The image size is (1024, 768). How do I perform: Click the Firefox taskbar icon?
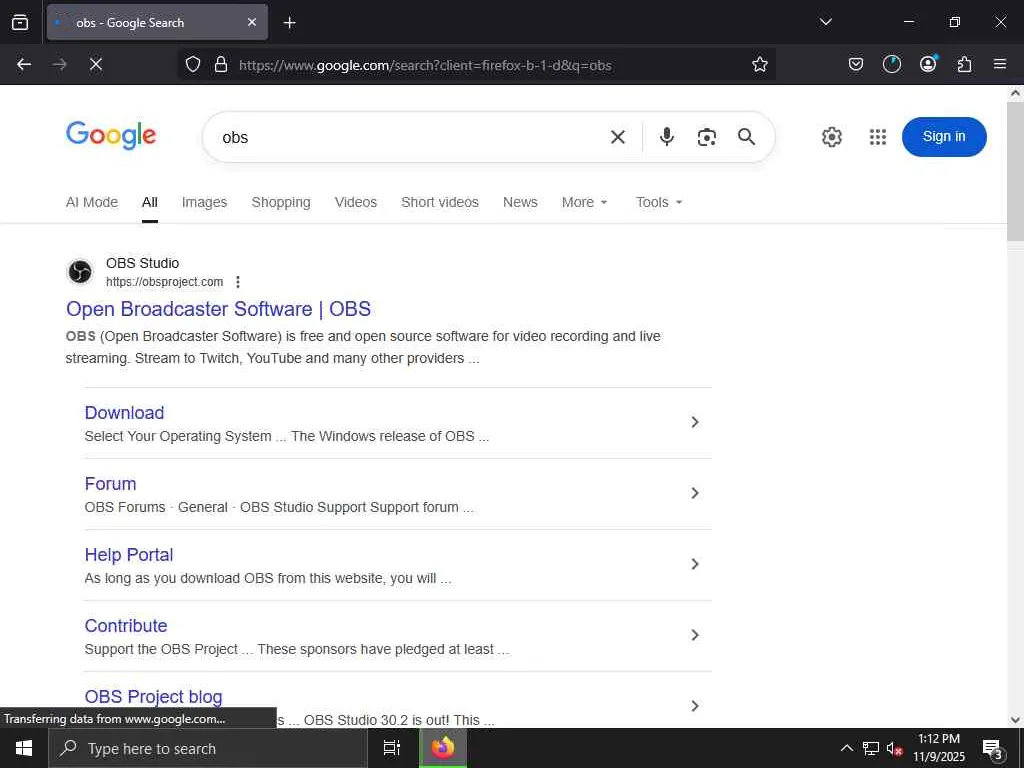443,748
